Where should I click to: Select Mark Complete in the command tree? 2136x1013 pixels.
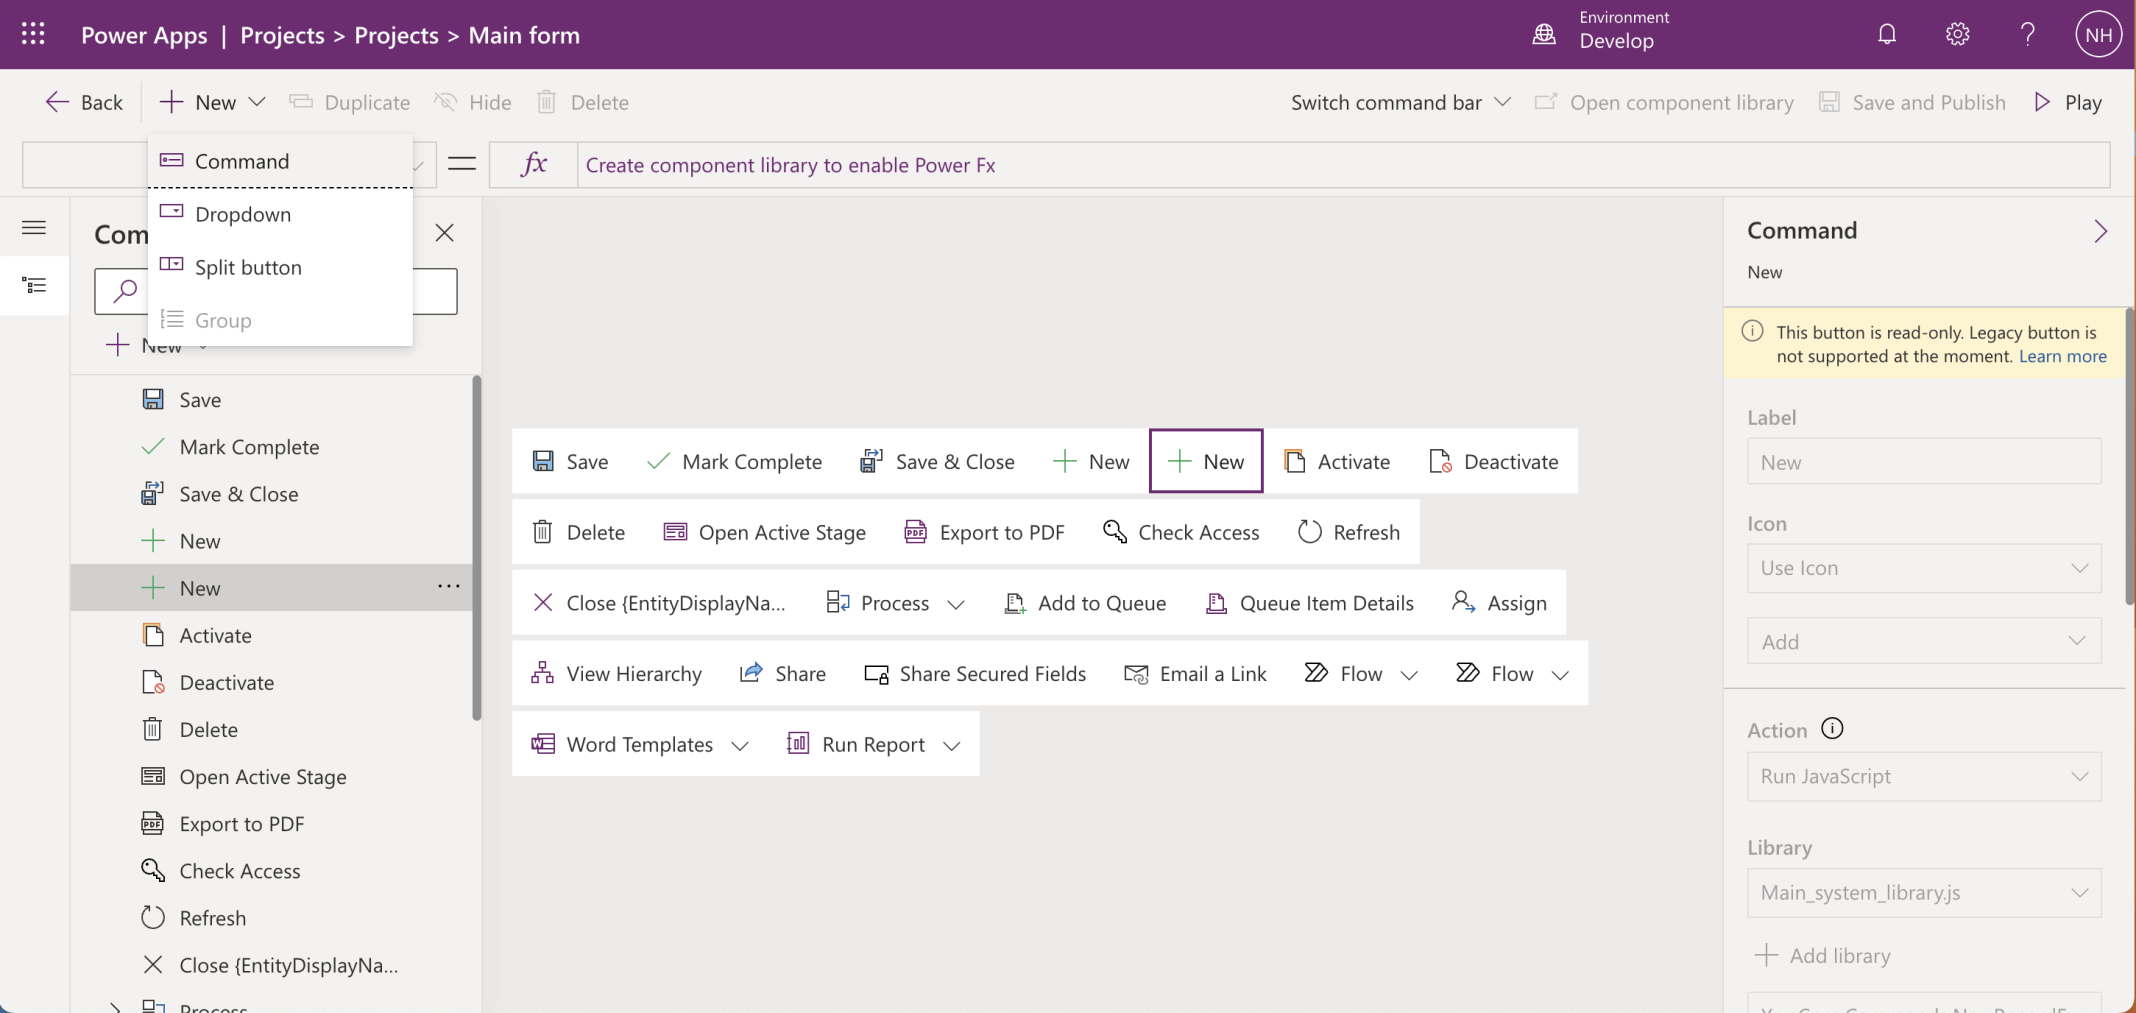[271, 447]
